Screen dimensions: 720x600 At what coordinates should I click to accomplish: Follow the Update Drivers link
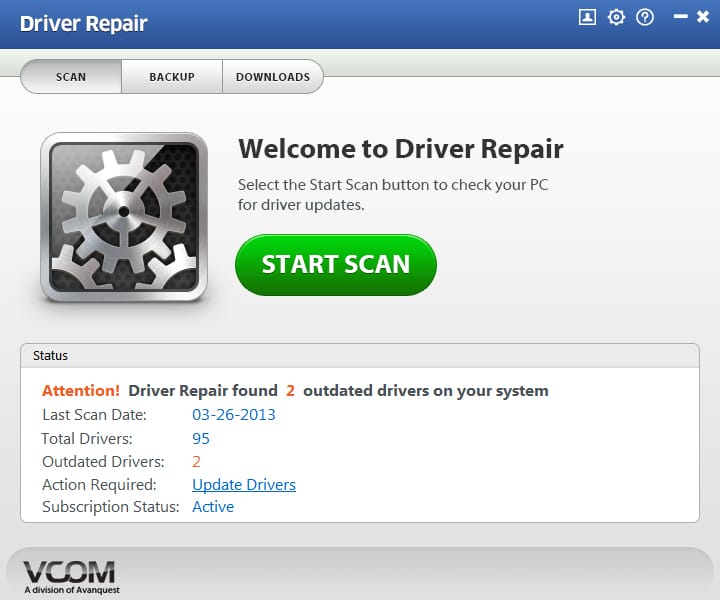244,485
